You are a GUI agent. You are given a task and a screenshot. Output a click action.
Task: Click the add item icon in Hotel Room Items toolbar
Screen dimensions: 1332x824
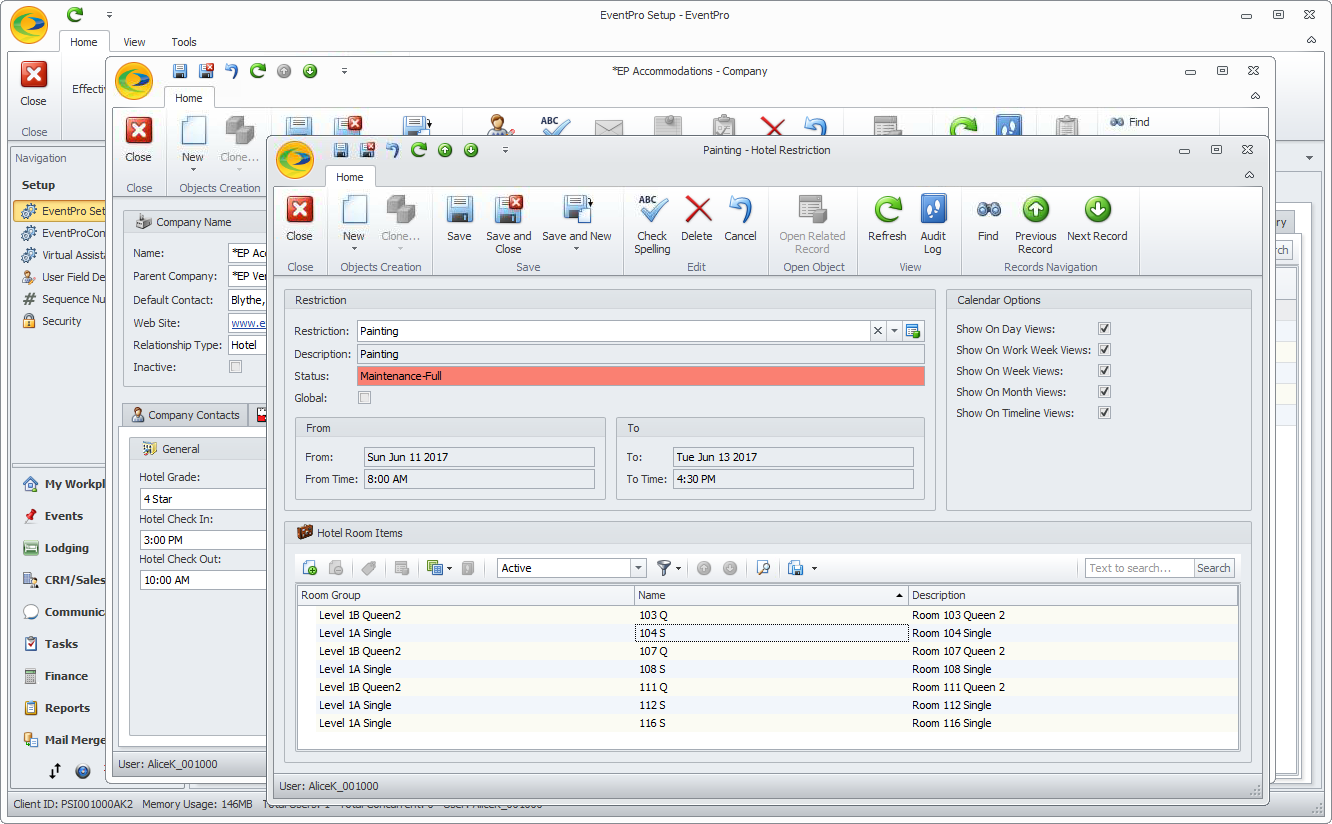310,568
